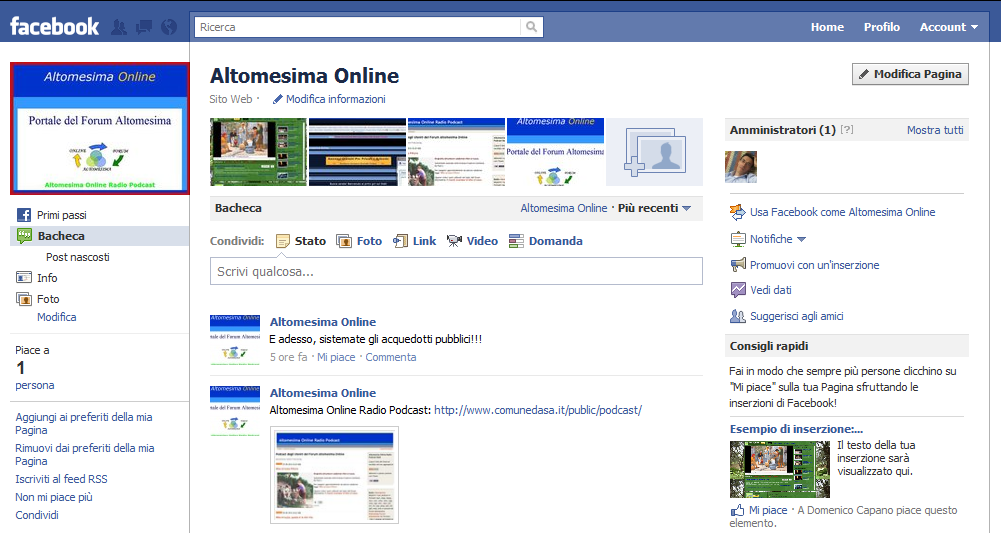Select Bacheca in the left sidebar

pyautogui.click(x=100, y=236)
